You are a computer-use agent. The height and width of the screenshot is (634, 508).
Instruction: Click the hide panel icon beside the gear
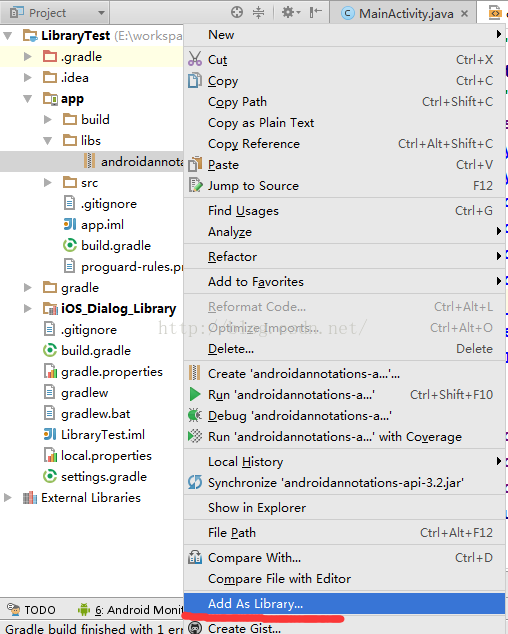[315, 13]
